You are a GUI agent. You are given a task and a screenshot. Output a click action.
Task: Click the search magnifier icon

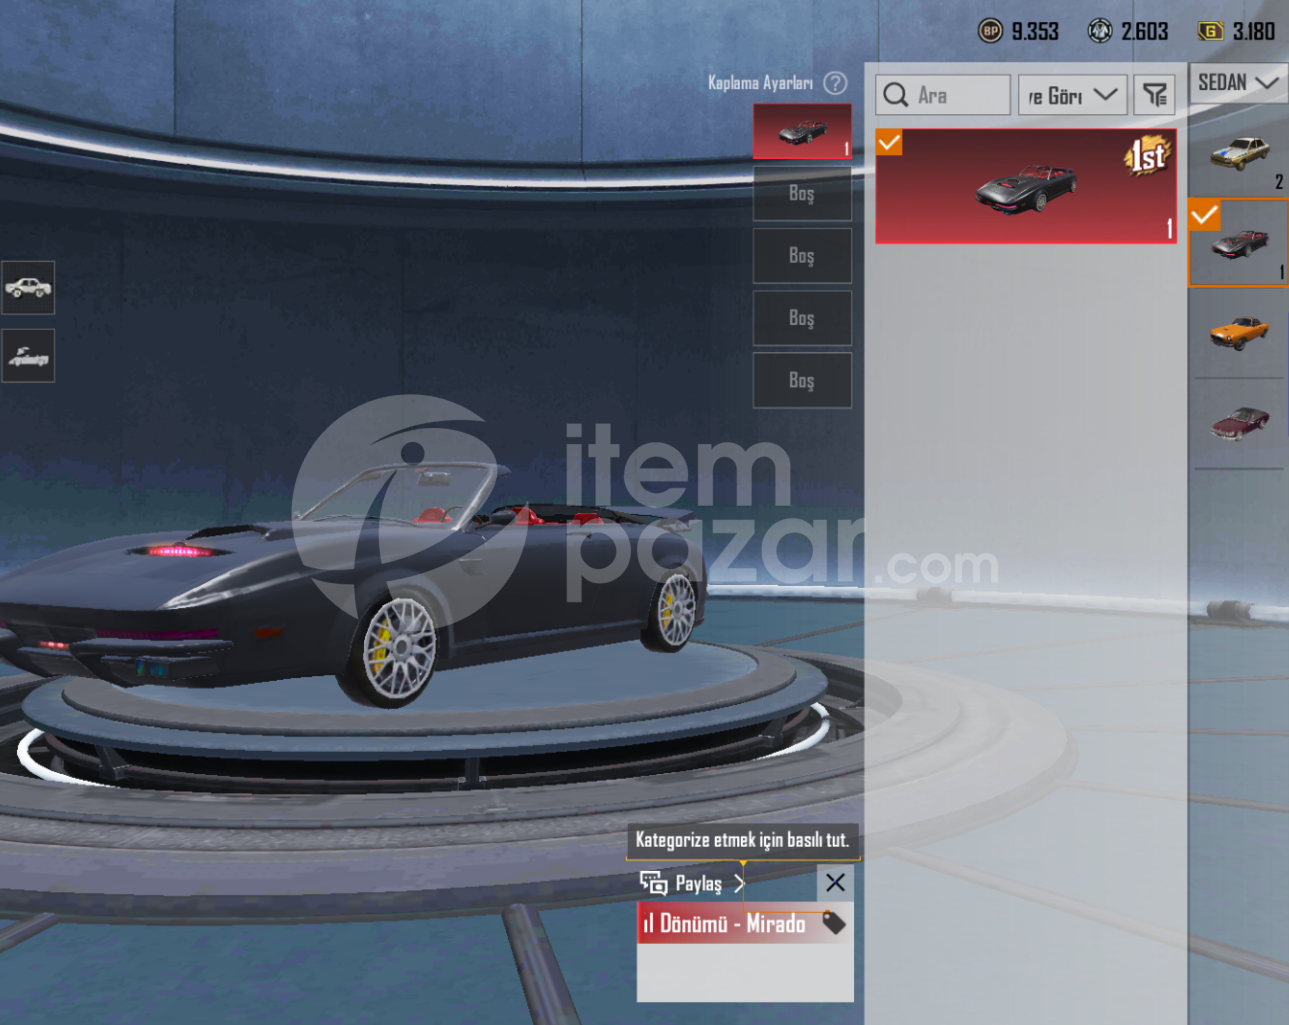(x=896, y=95)
